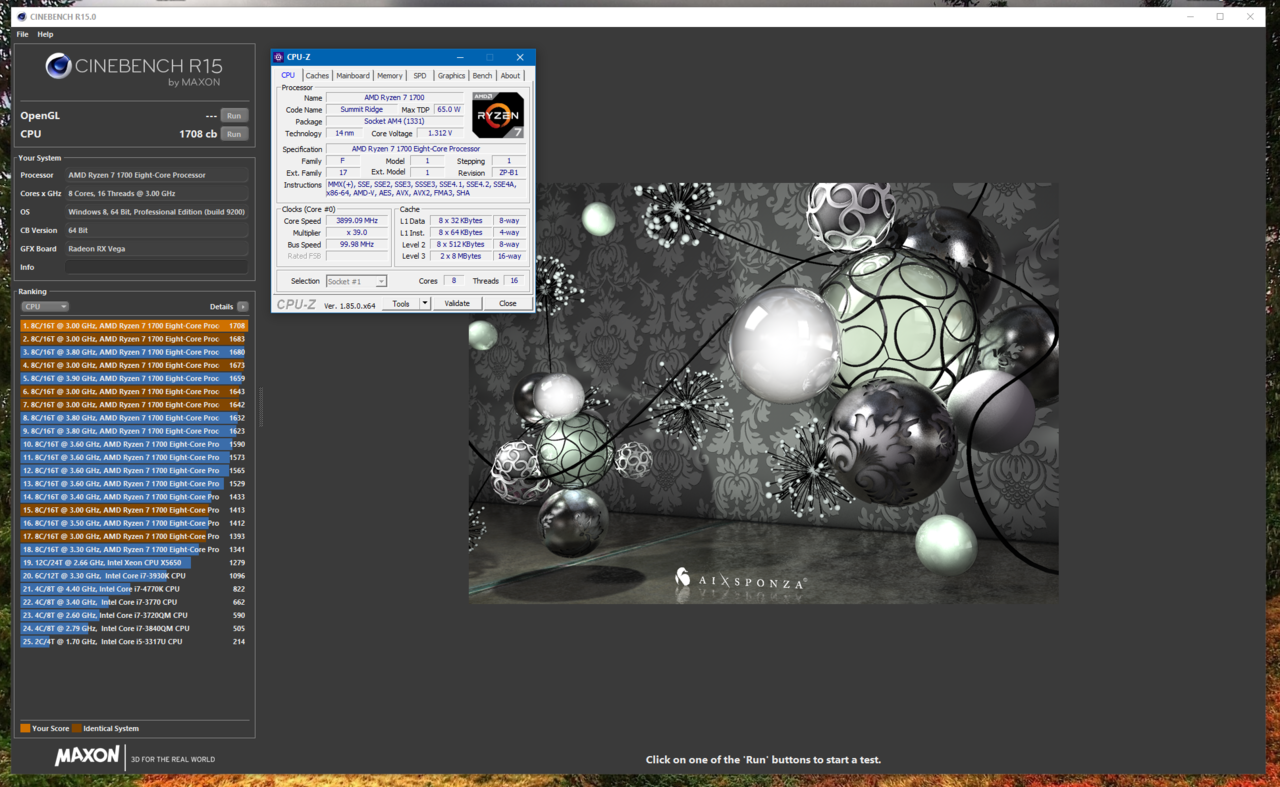Select the Graphics tab in CPU-Z
Image resolution: width=1280 pixels, height=787 pixels.
451,75
